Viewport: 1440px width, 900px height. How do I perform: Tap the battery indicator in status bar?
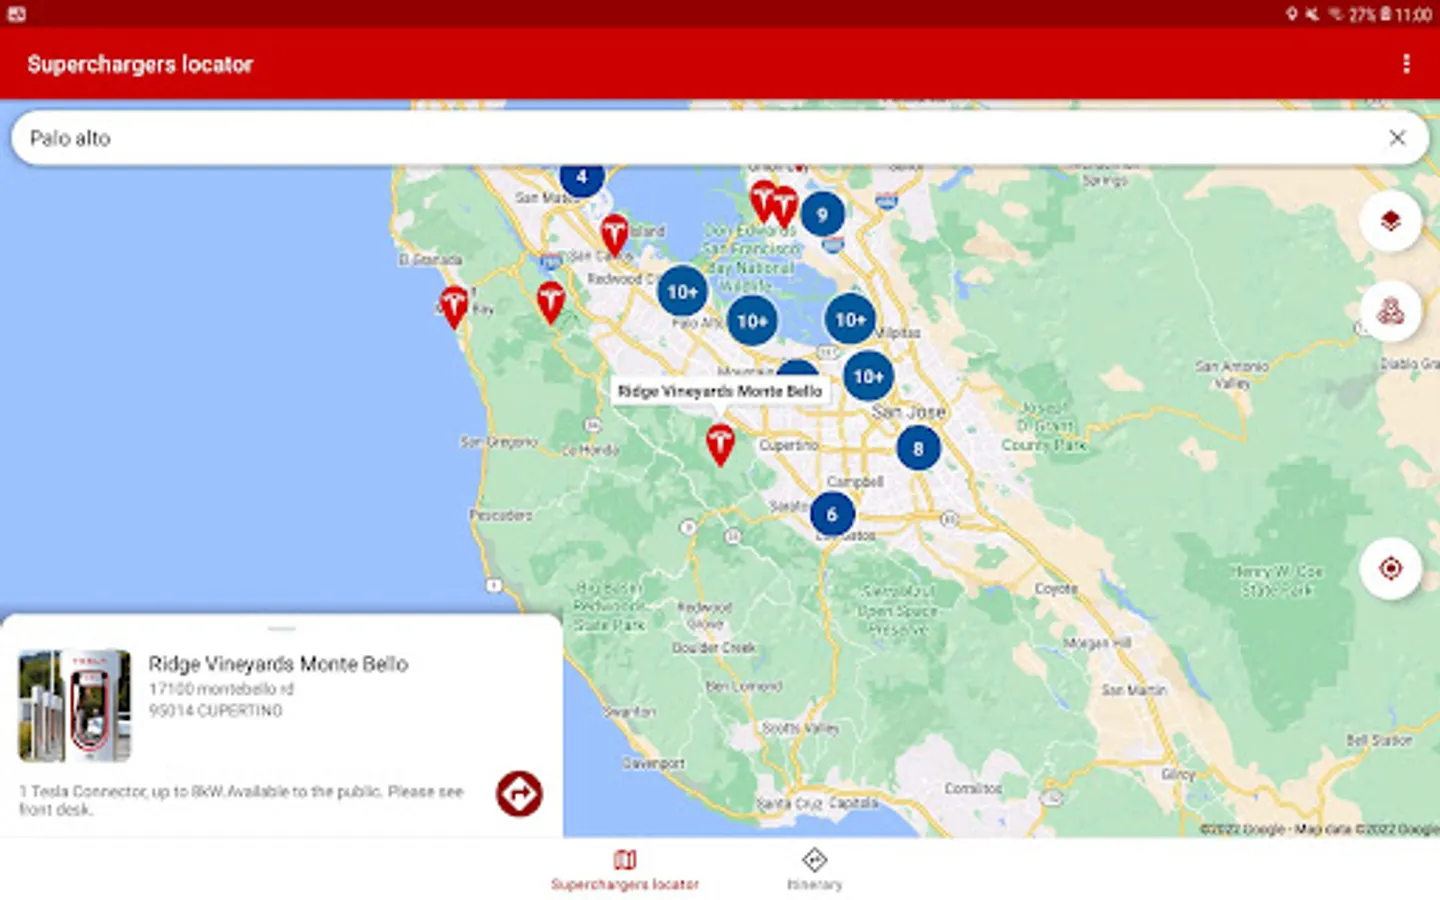coord(1386,14)
